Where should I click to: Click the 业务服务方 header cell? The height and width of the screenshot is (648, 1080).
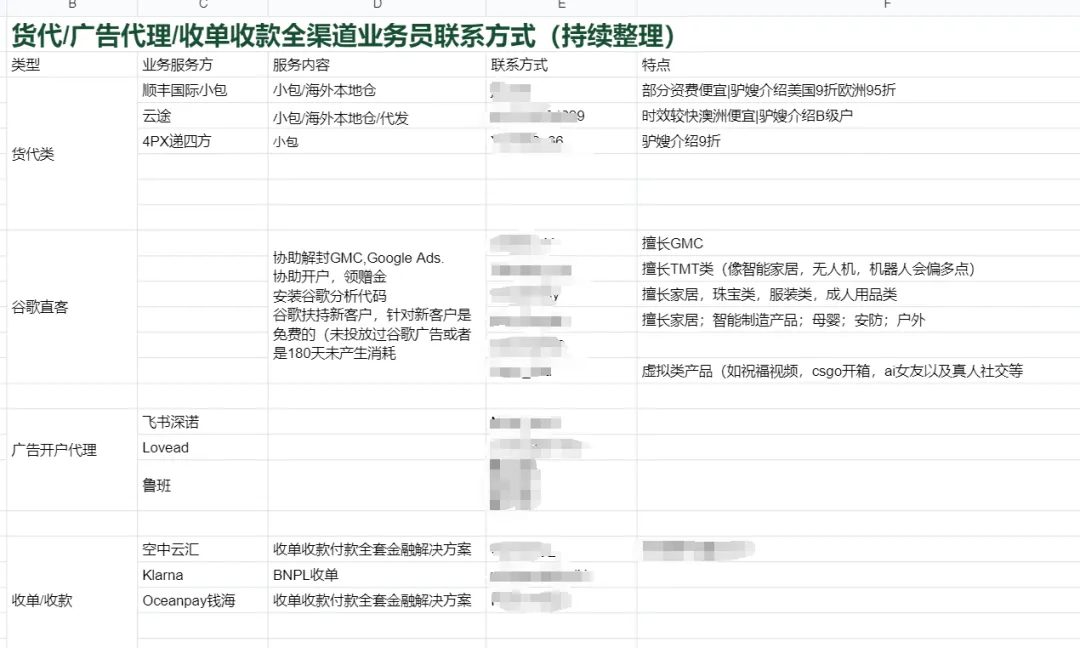tap(202, 65)
